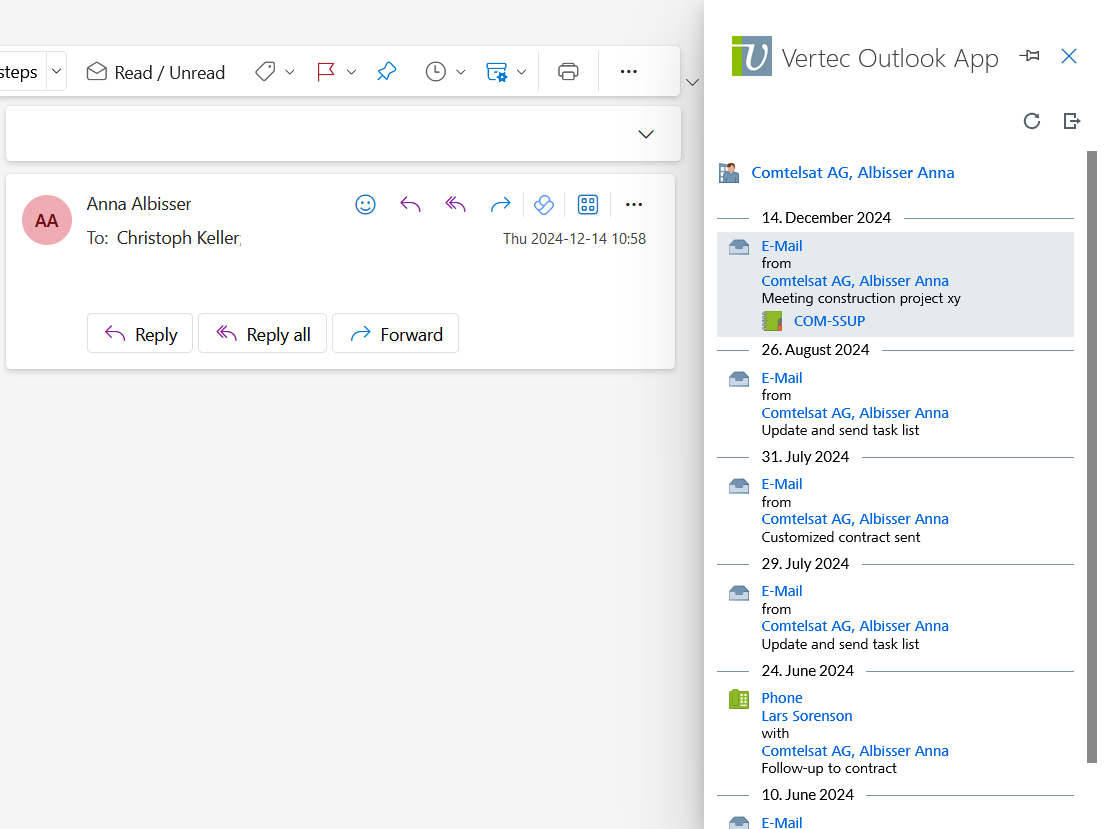Click the Copilot icon in message header
Viewport: 1104px width, 829px height.
pyautogui.click(x=543, y=205)
